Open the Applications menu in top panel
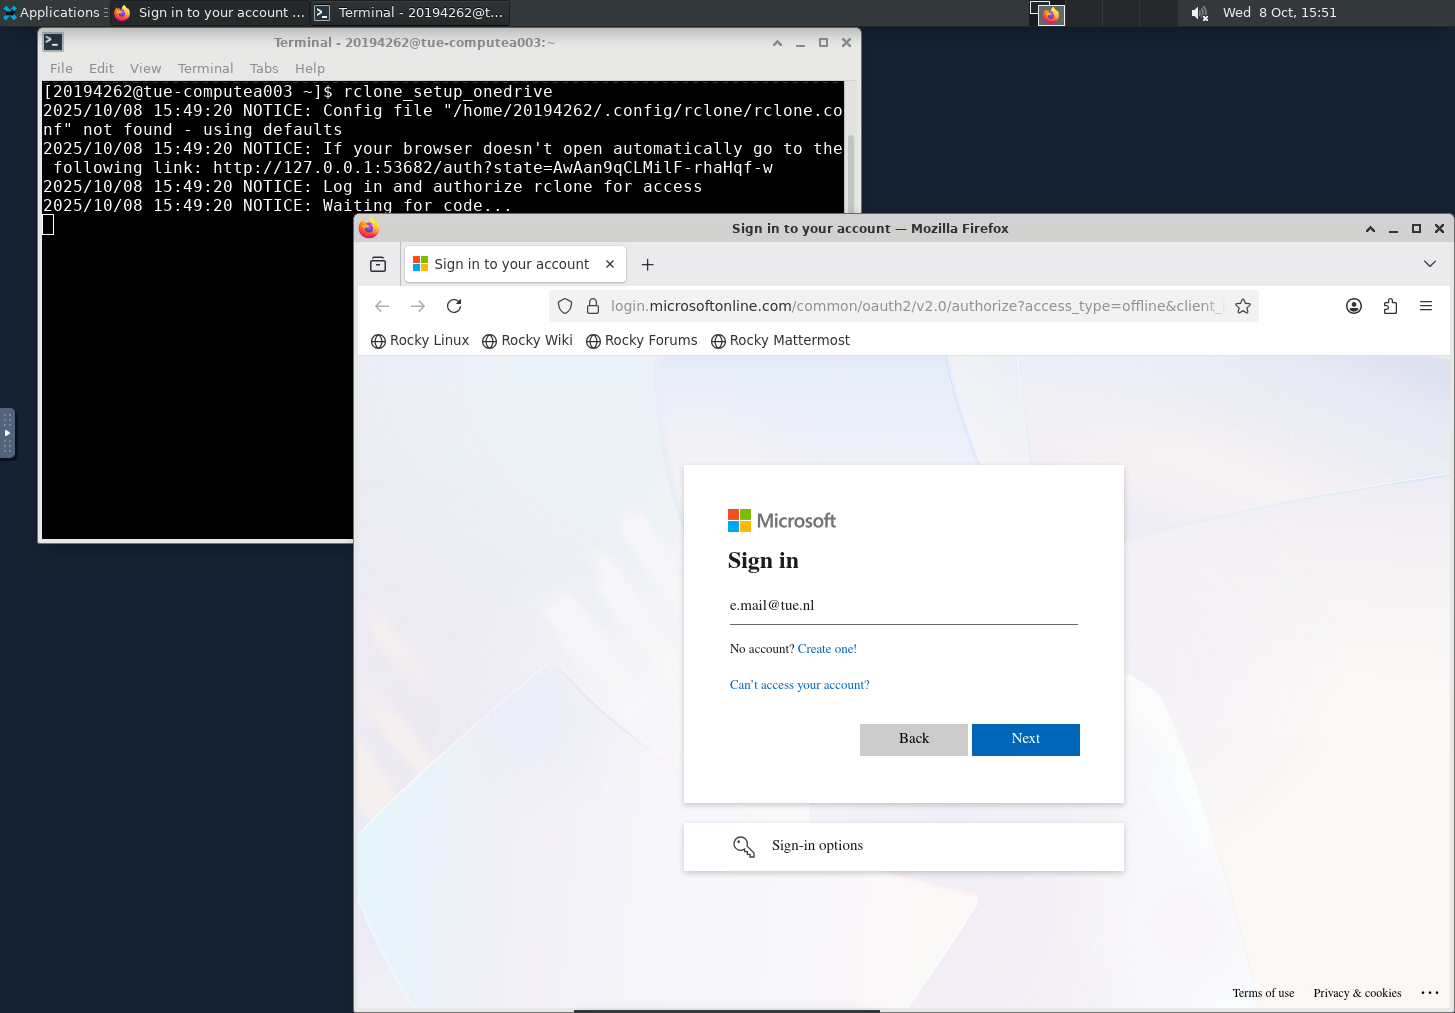This screenshot has height=1013, width=1455. point(53,13)
